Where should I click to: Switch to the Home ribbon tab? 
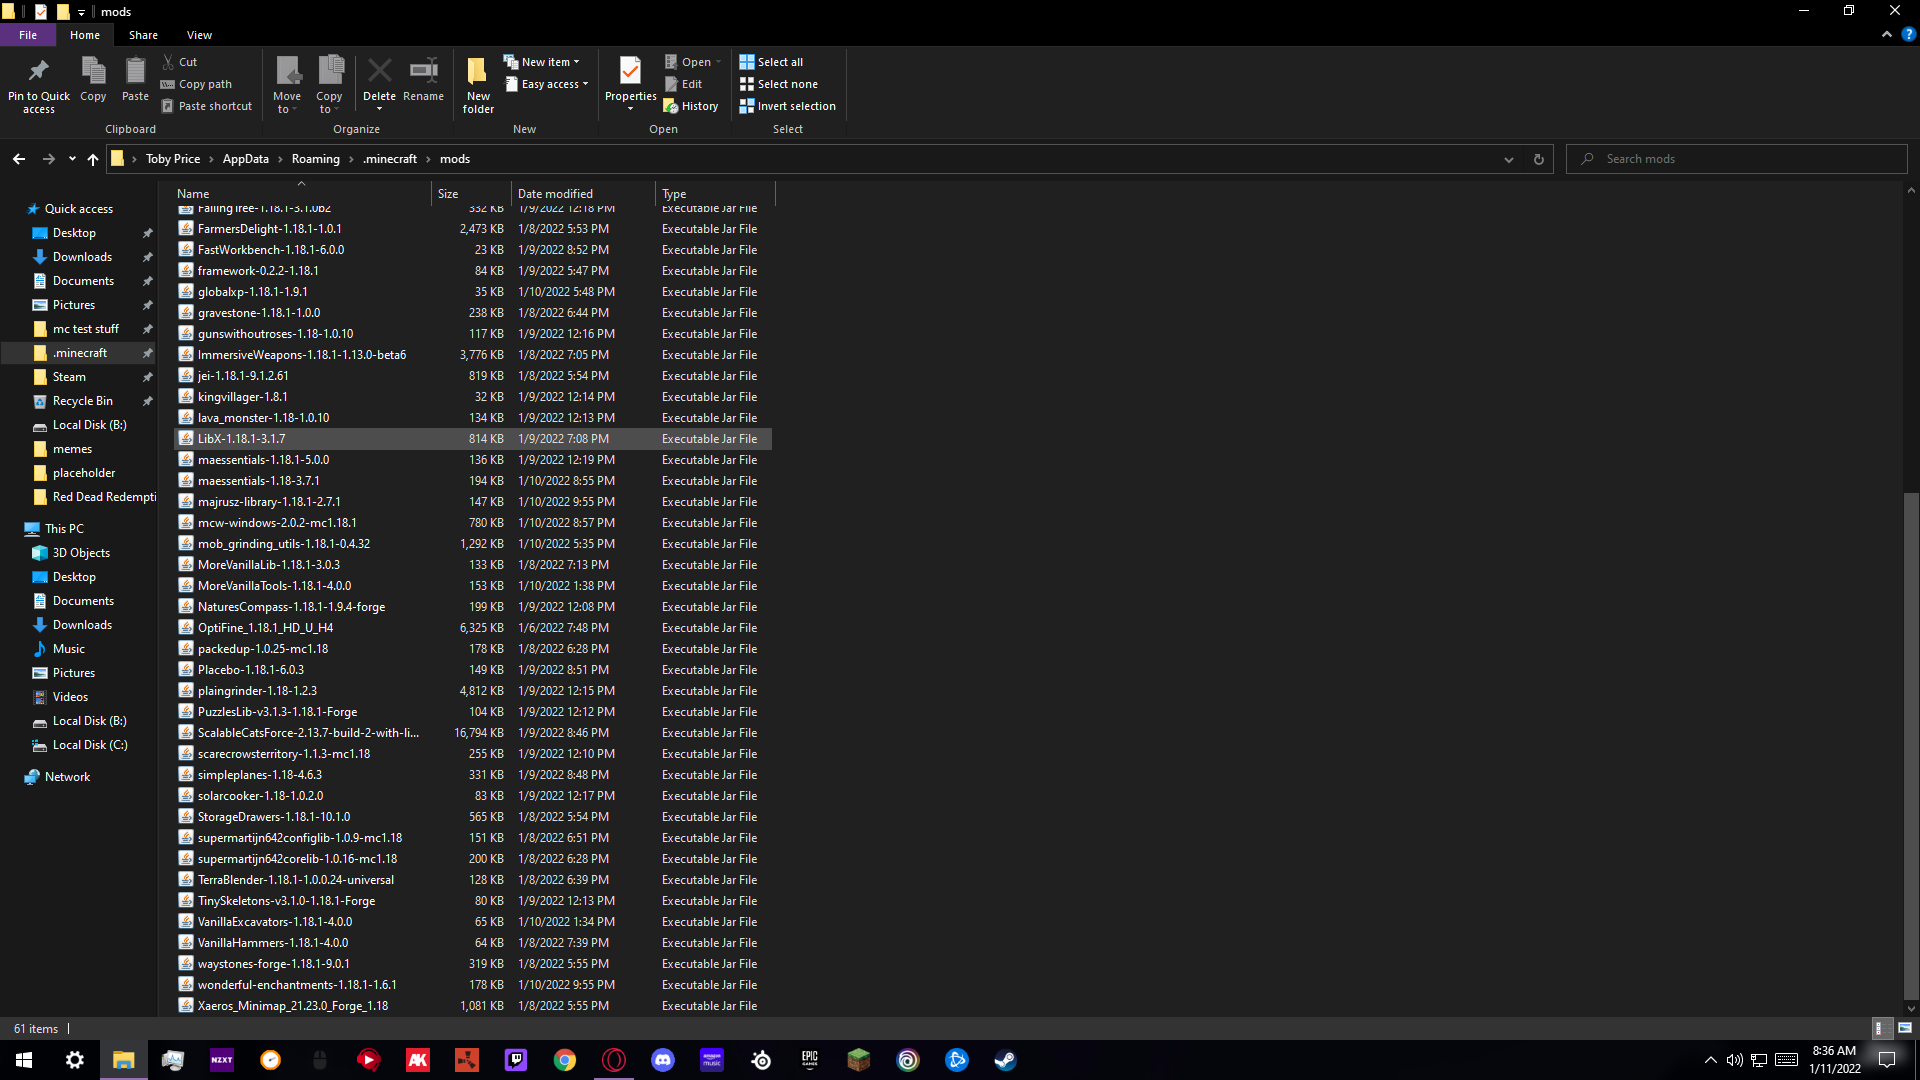85,35
